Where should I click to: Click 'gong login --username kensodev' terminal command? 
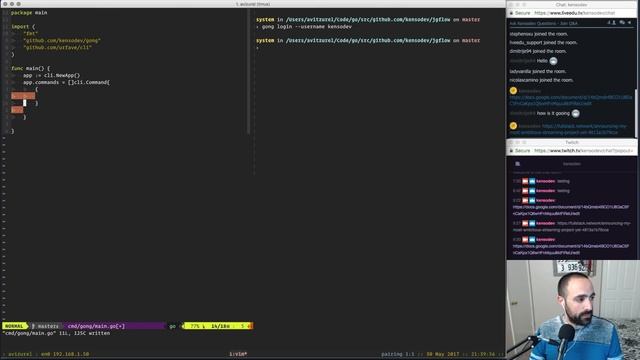coord(307,27)
